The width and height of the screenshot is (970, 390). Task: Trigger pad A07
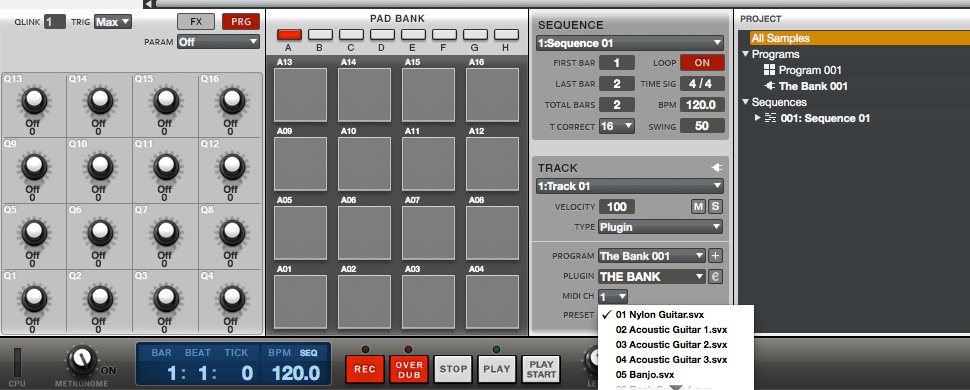429,233
